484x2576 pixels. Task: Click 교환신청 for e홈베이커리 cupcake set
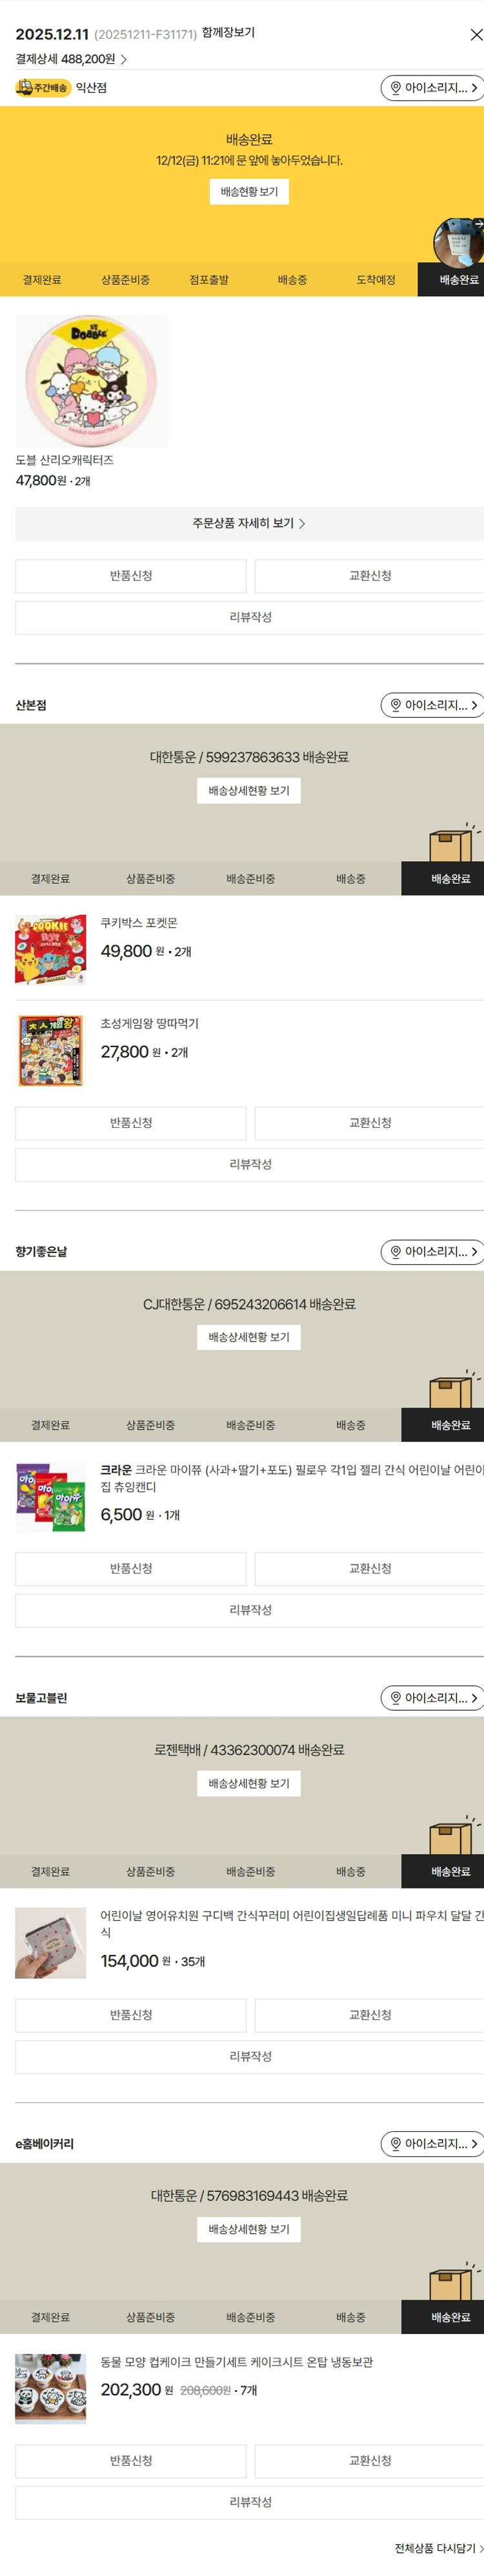[x=369, y=2460]
